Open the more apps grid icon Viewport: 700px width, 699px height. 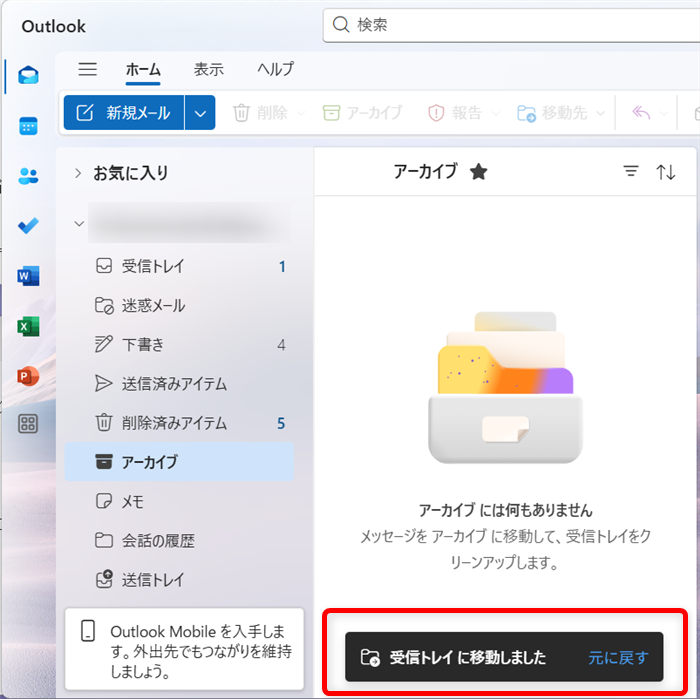[28, 424]
